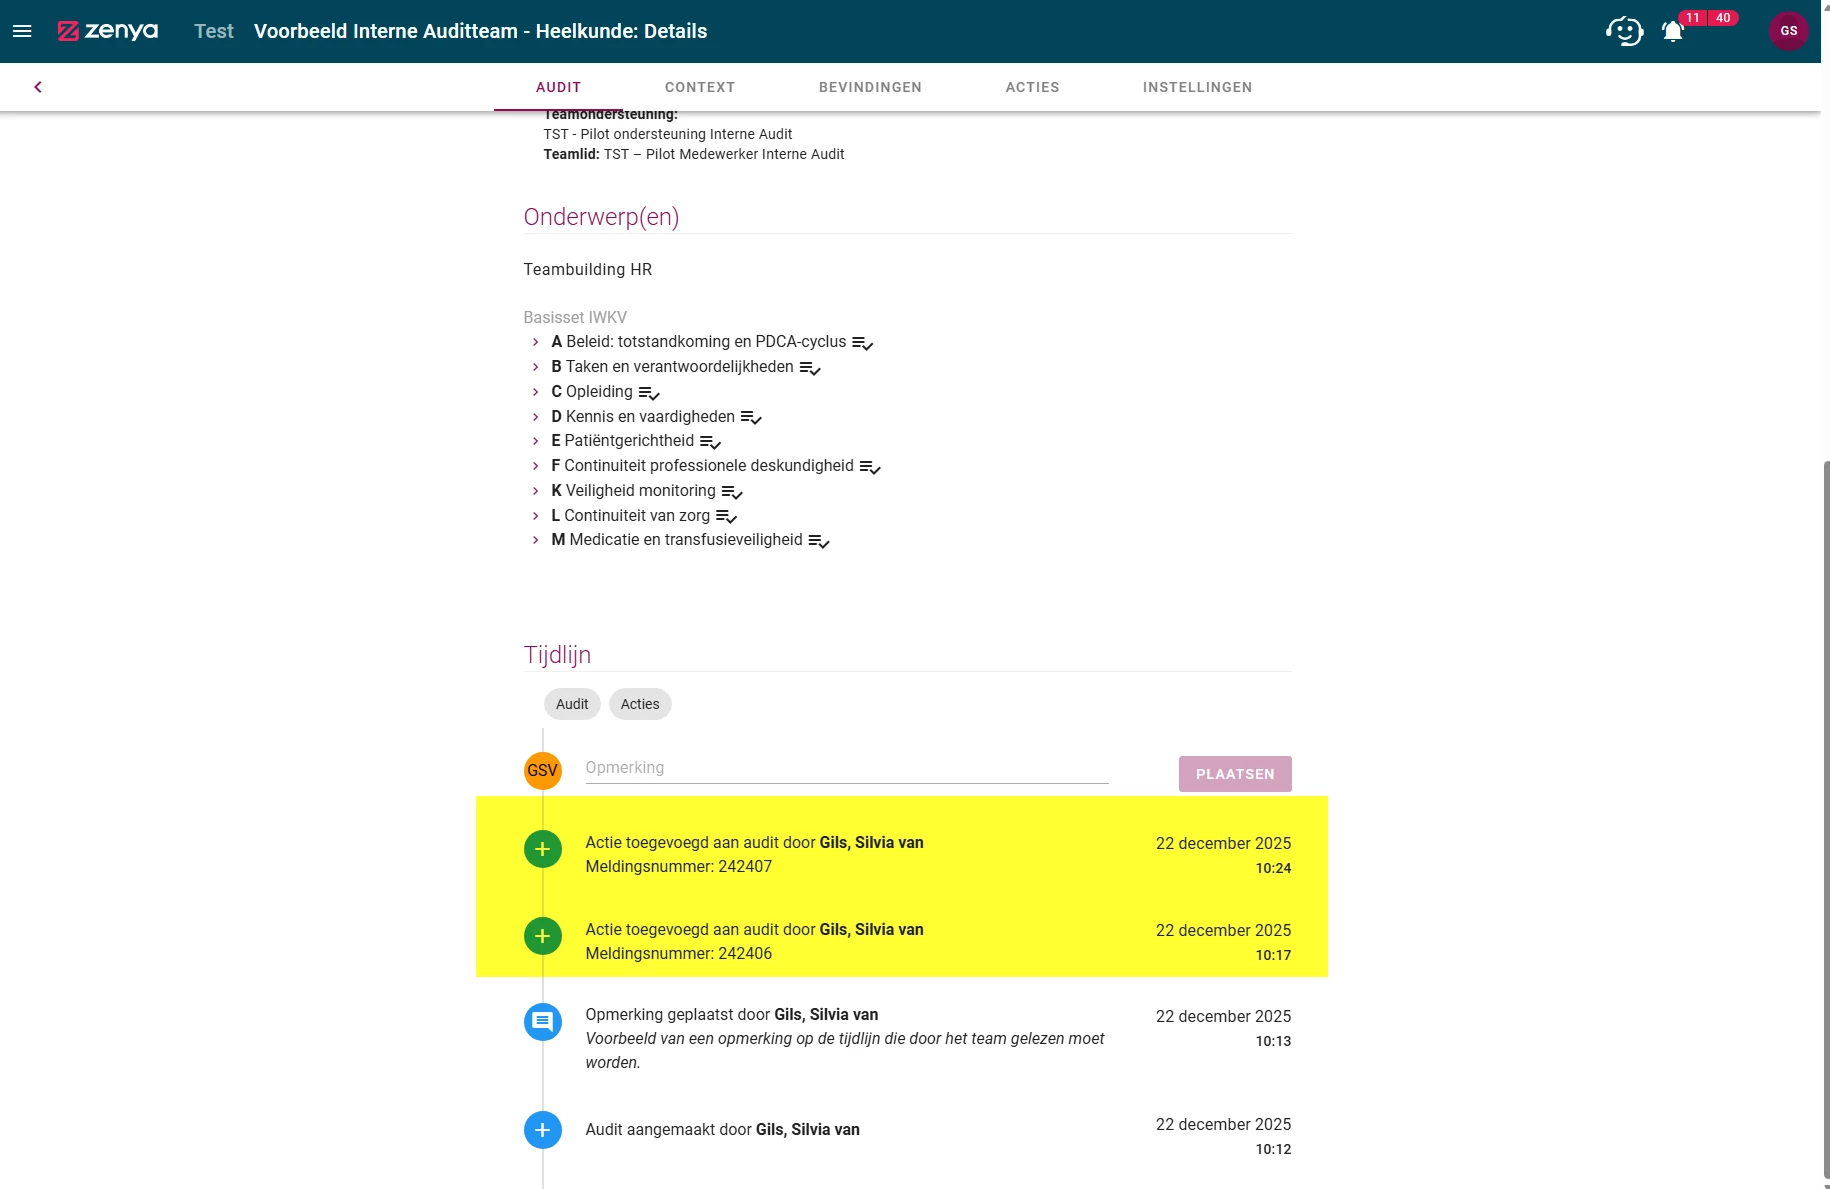Click the page vertical scrollbar thumb

click(x=1825, y=820)
